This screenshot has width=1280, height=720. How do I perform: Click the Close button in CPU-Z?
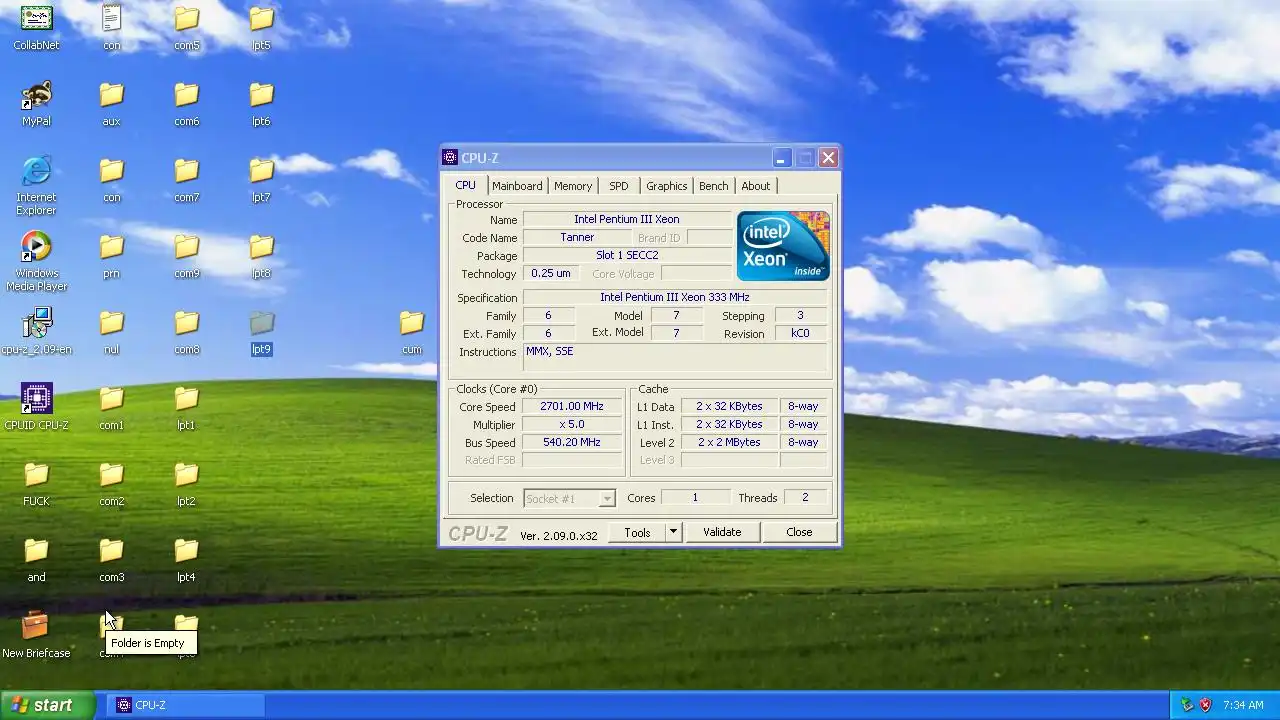(x=799, y=532)
